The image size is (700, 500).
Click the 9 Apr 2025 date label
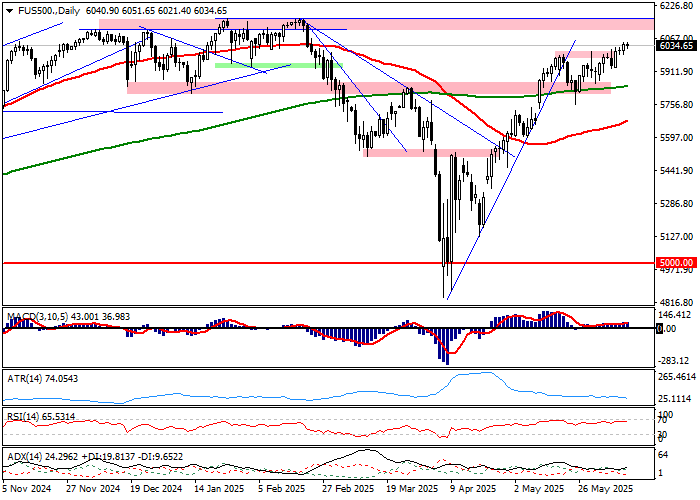click(x=473, y=489)
